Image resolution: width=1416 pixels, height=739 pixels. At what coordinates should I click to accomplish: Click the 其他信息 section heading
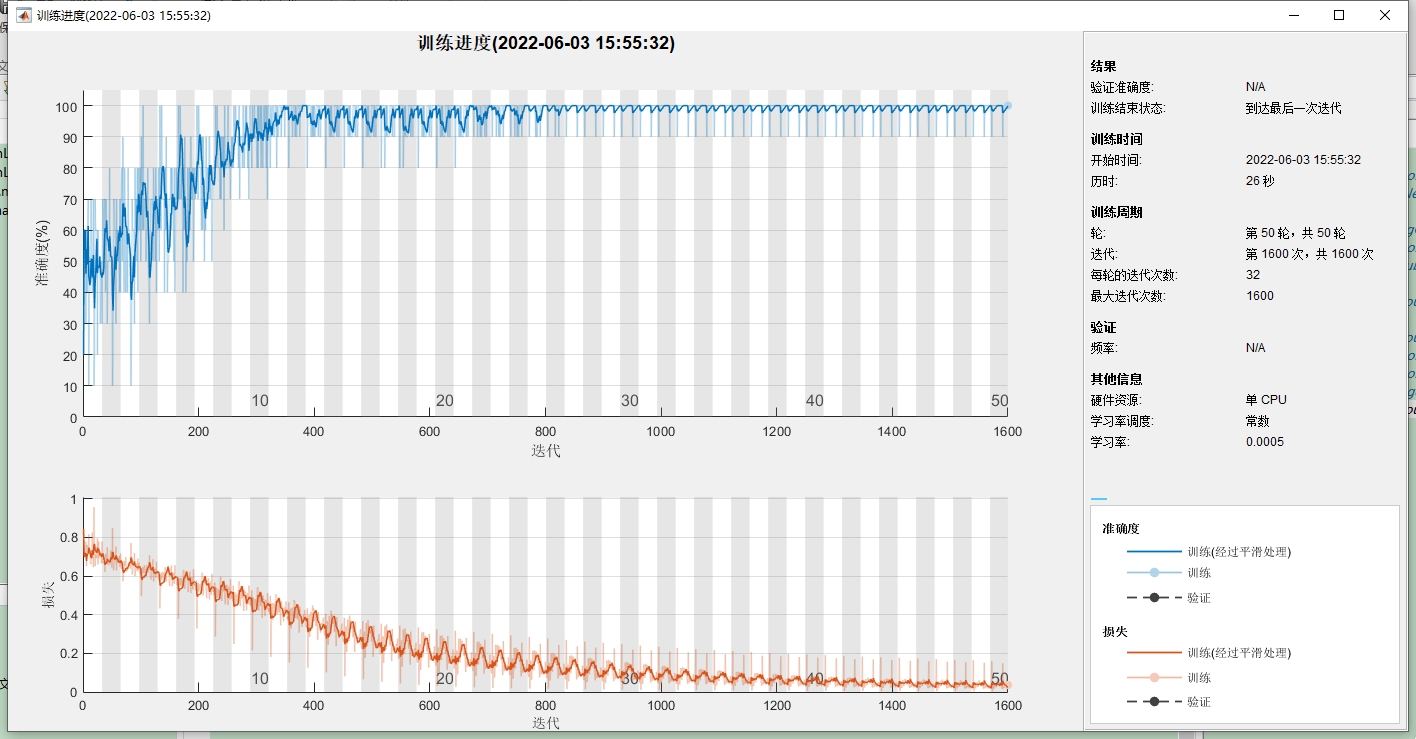coord(1116,379)
